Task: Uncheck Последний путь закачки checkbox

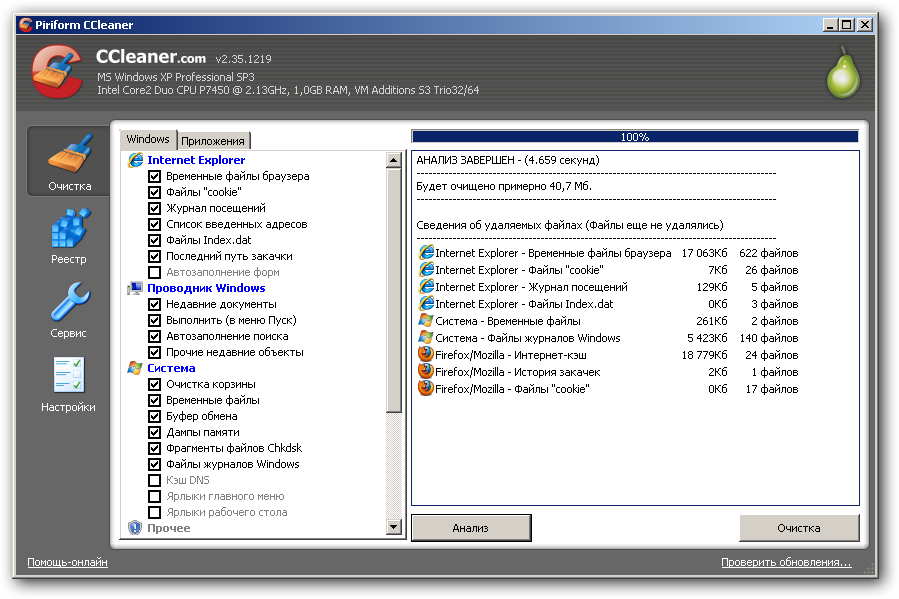Action: click(x=154, y=256)
